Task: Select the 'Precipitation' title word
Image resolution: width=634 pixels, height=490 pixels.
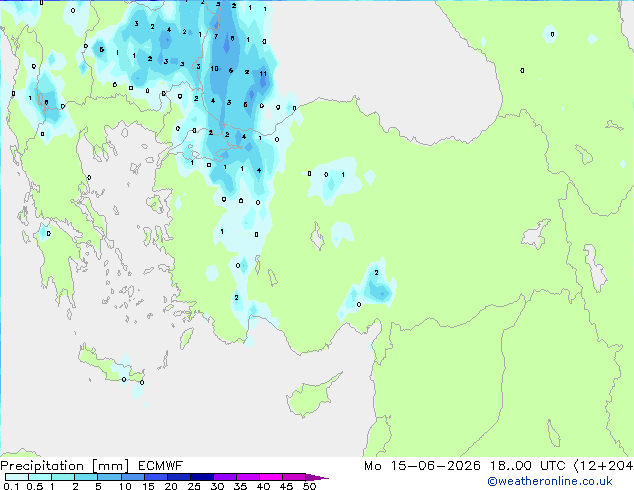Action: tap(42, 466)
